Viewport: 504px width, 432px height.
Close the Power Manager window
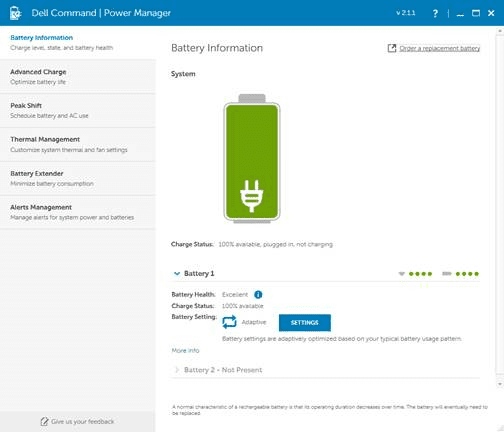(491, 13)
